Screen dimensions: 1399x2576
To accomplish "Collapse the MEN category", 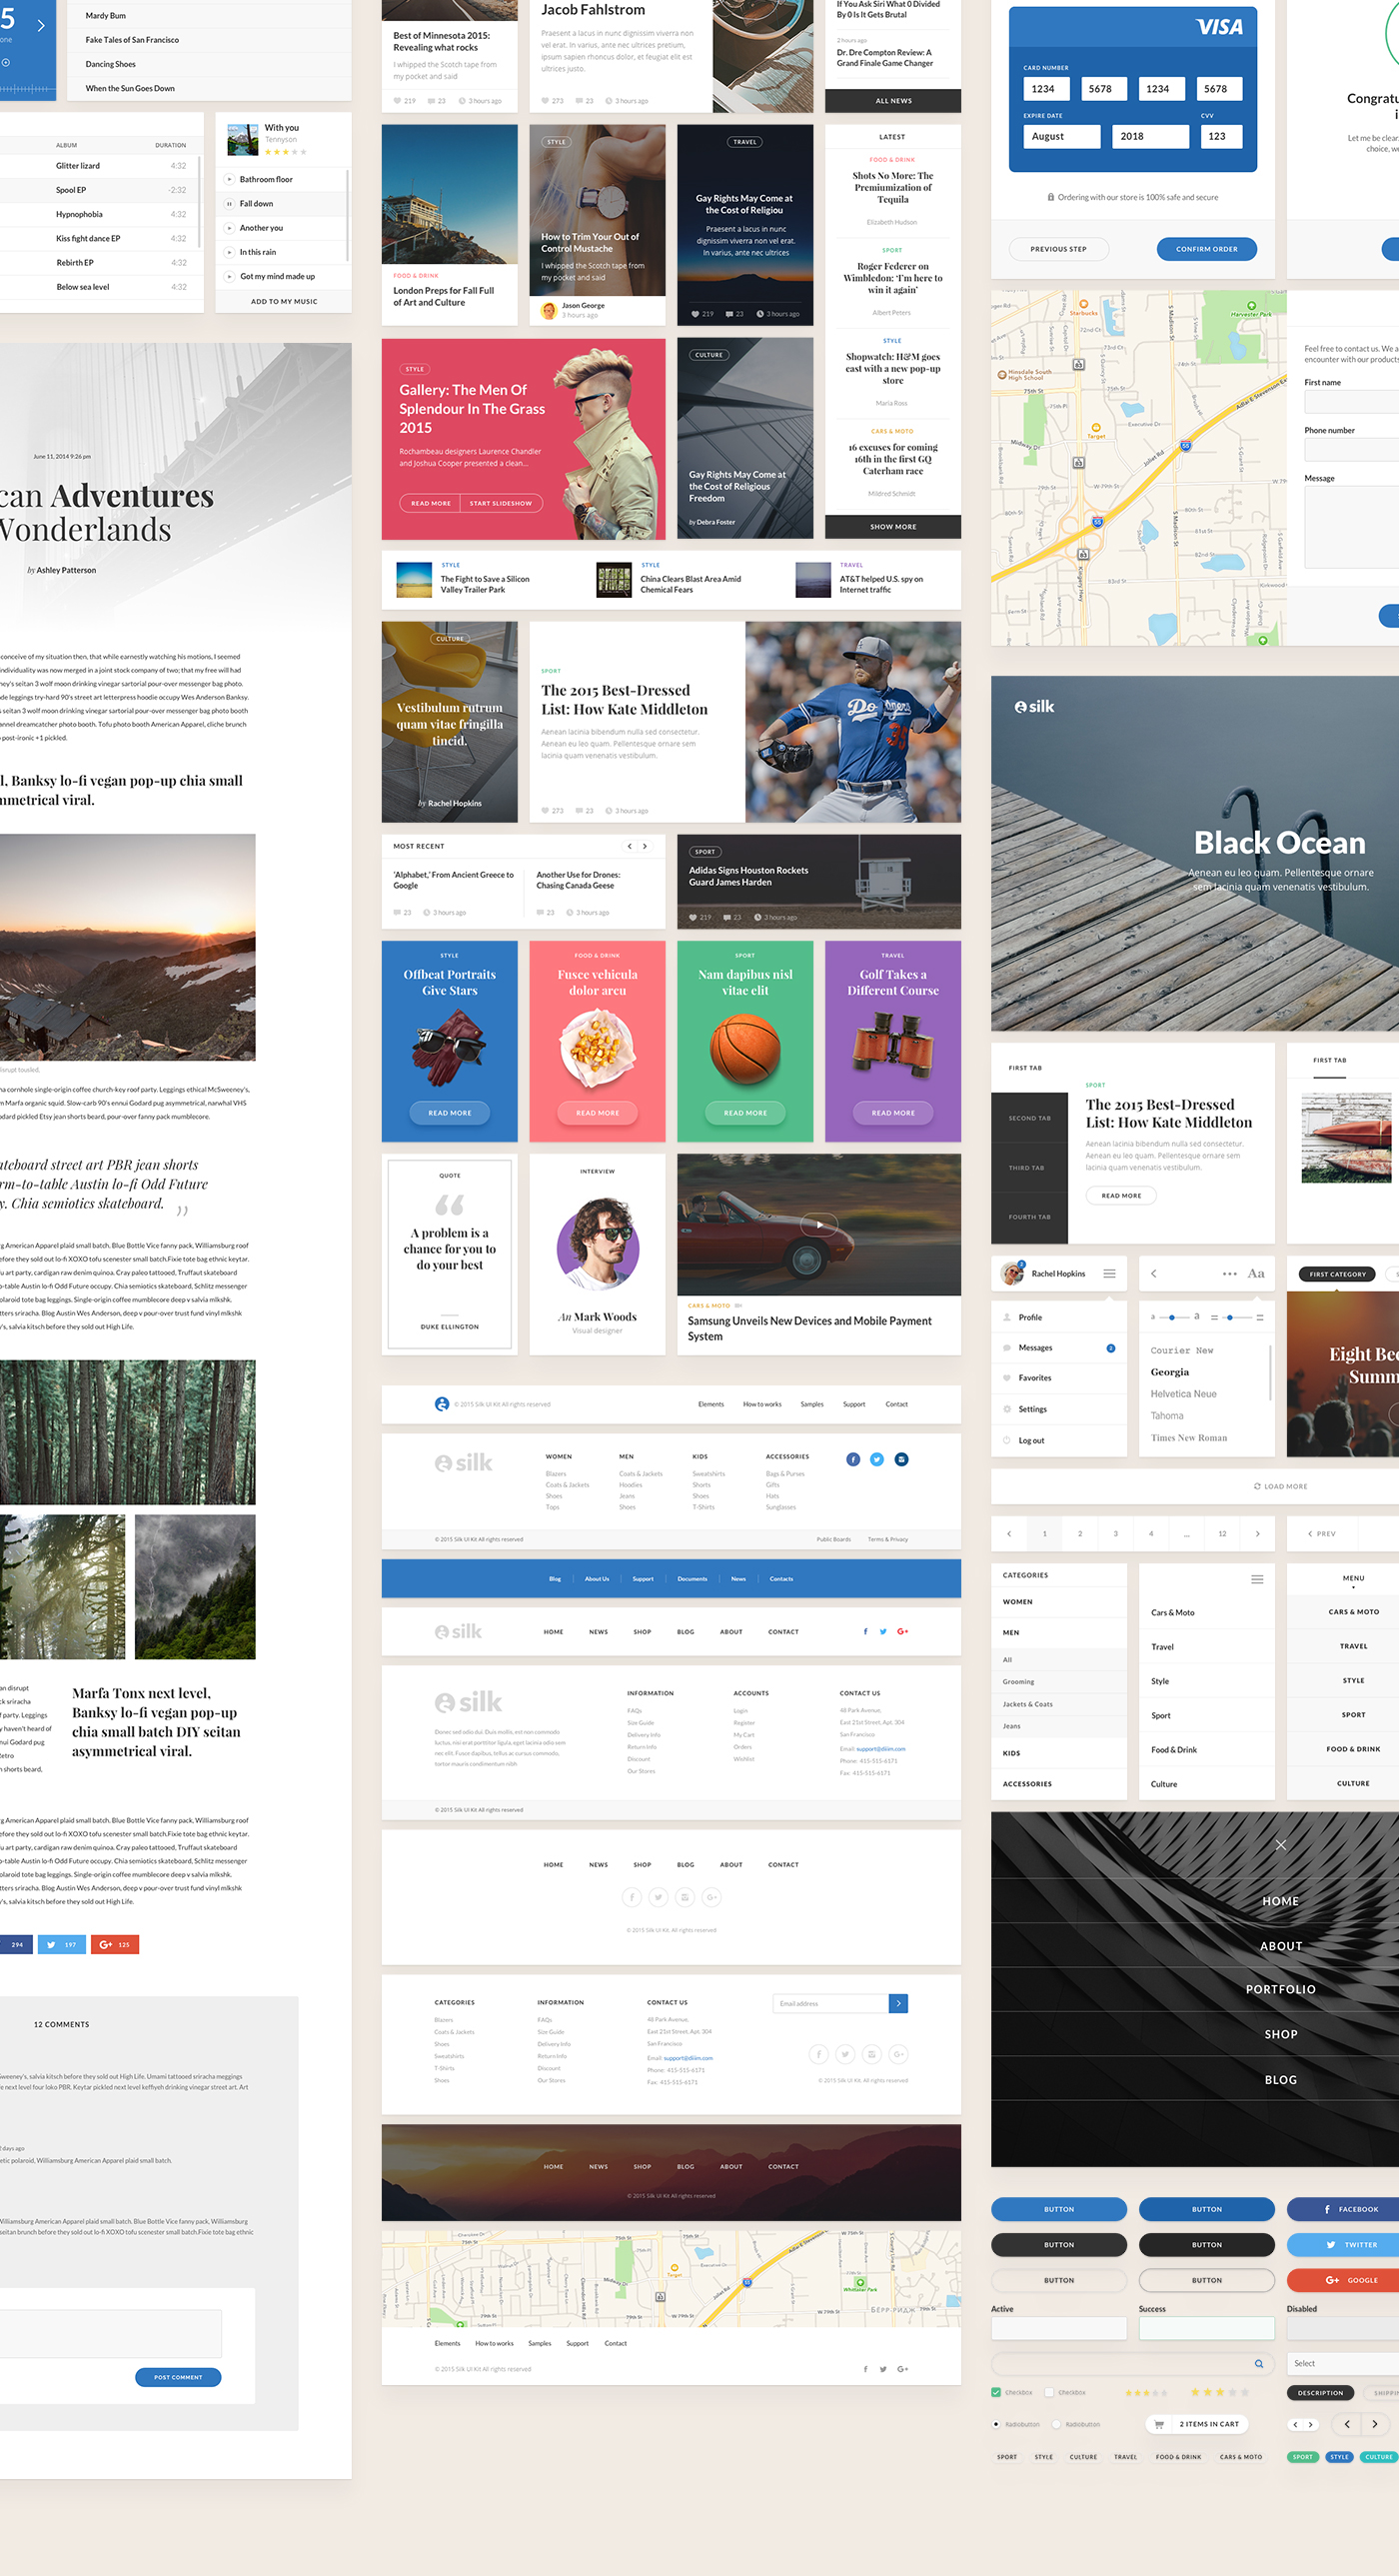I will 1059,1632.
